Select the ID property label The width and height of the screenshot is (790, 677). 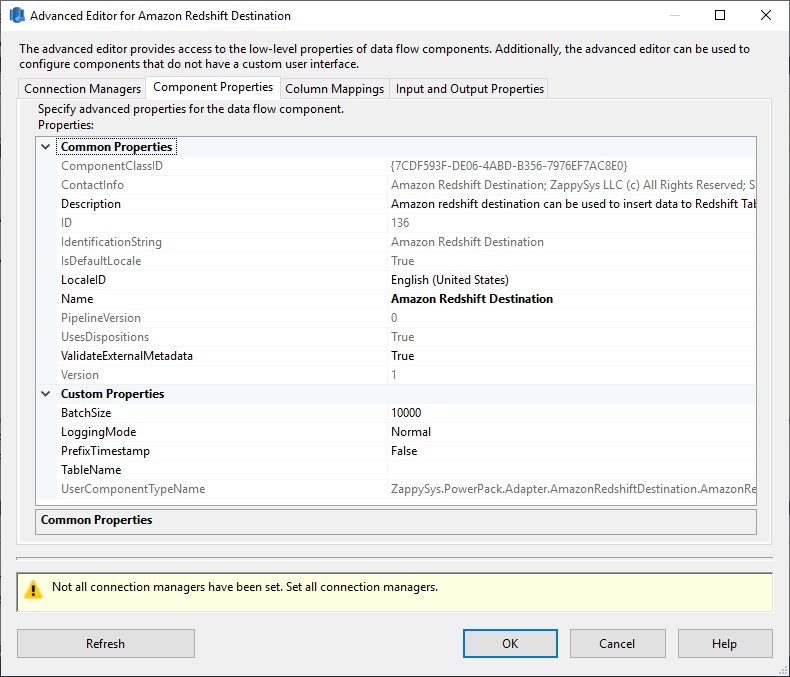tap(66, 223)
